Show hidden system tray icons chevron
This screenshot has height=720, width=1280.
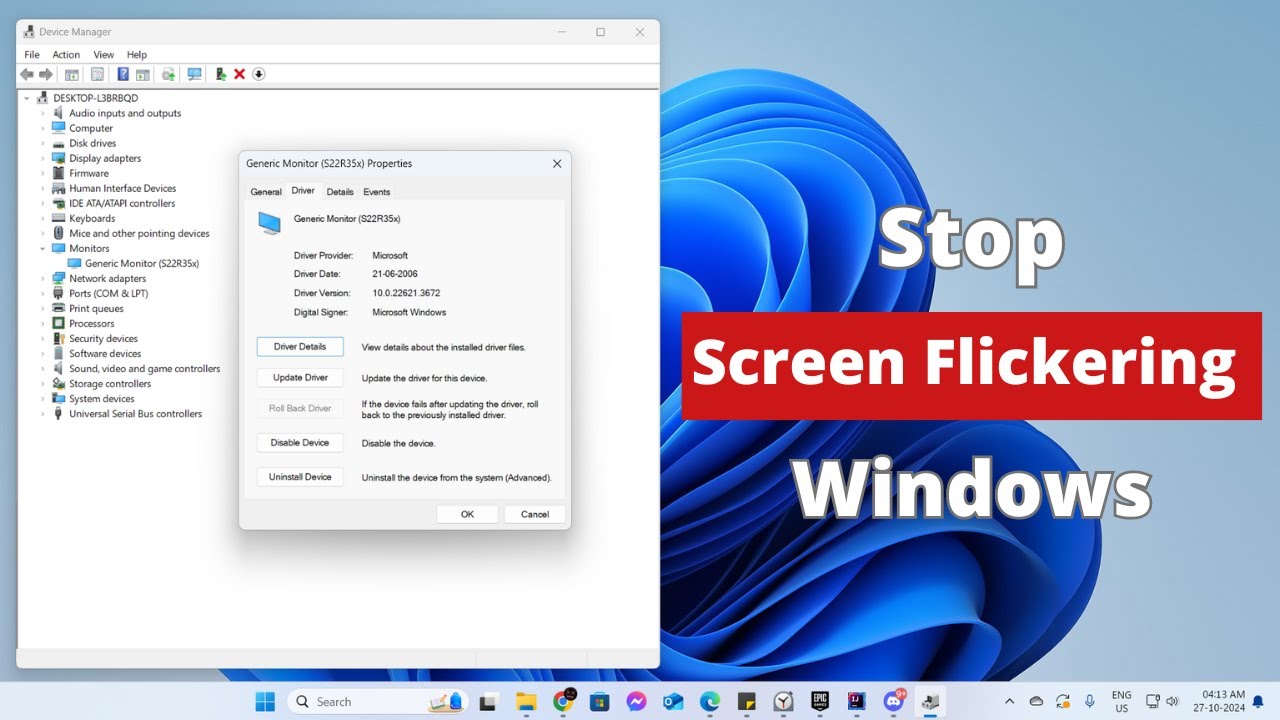click(1009, 701)
